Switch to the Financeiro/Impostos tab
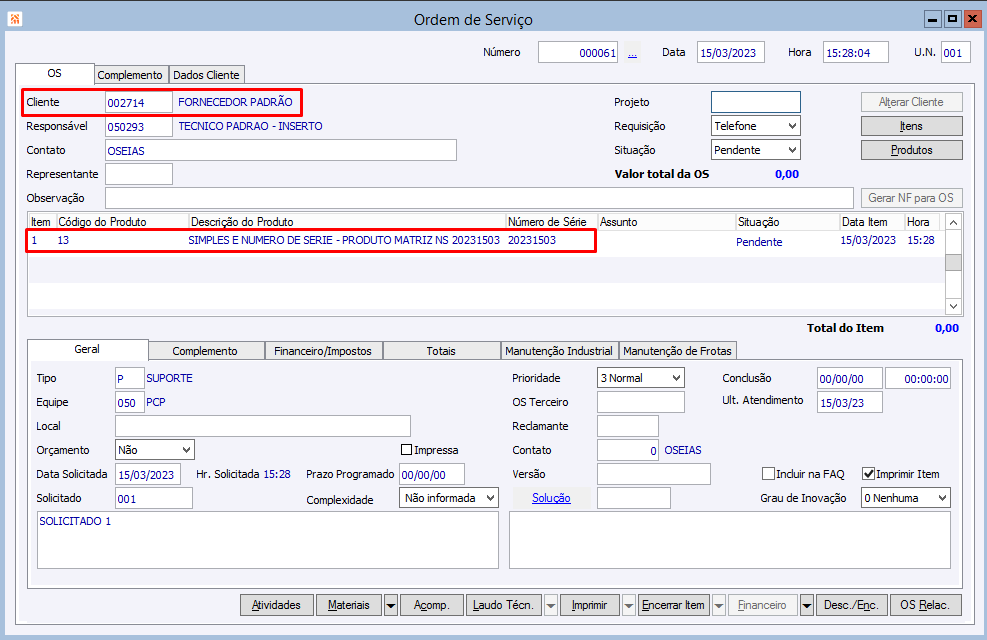Image resolution: width=987 pixels, height=640 pixels. pyautogui.click(x=323, y=351)
